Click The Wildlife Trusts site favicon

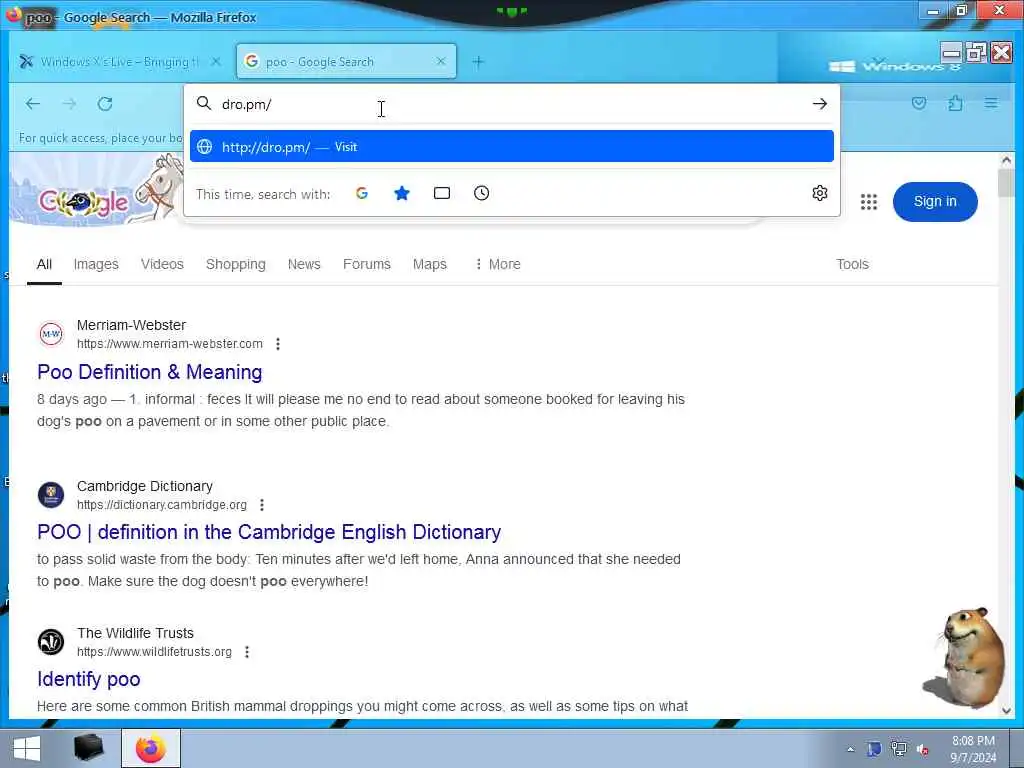tap(51, 642)
